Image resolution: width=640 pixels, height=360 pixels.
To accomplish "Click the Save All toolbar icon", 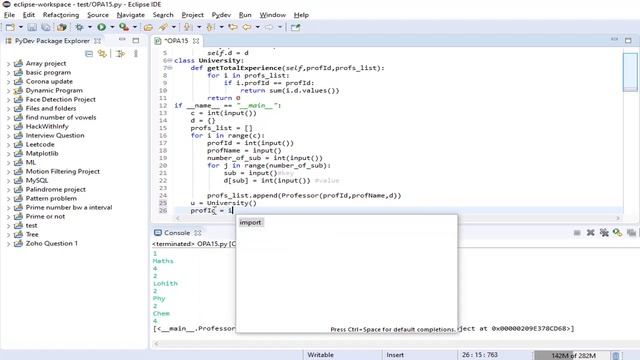I will point(46,27).
